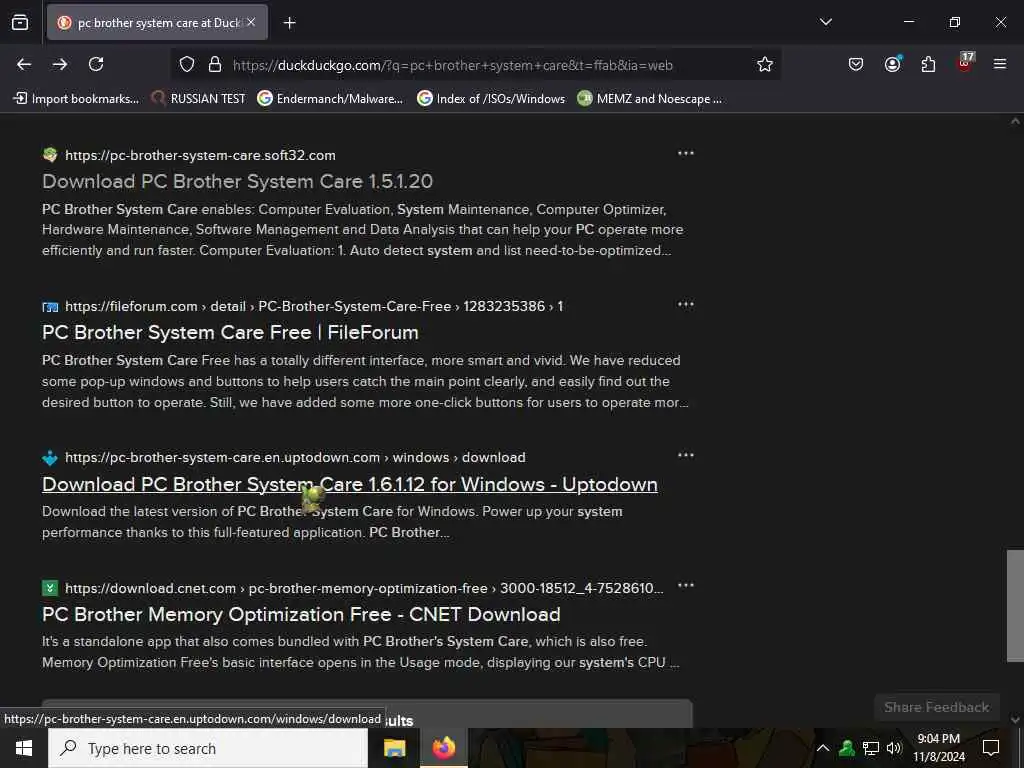
Task: Click the CNET download site favicon
Action: tap(50, 588)
